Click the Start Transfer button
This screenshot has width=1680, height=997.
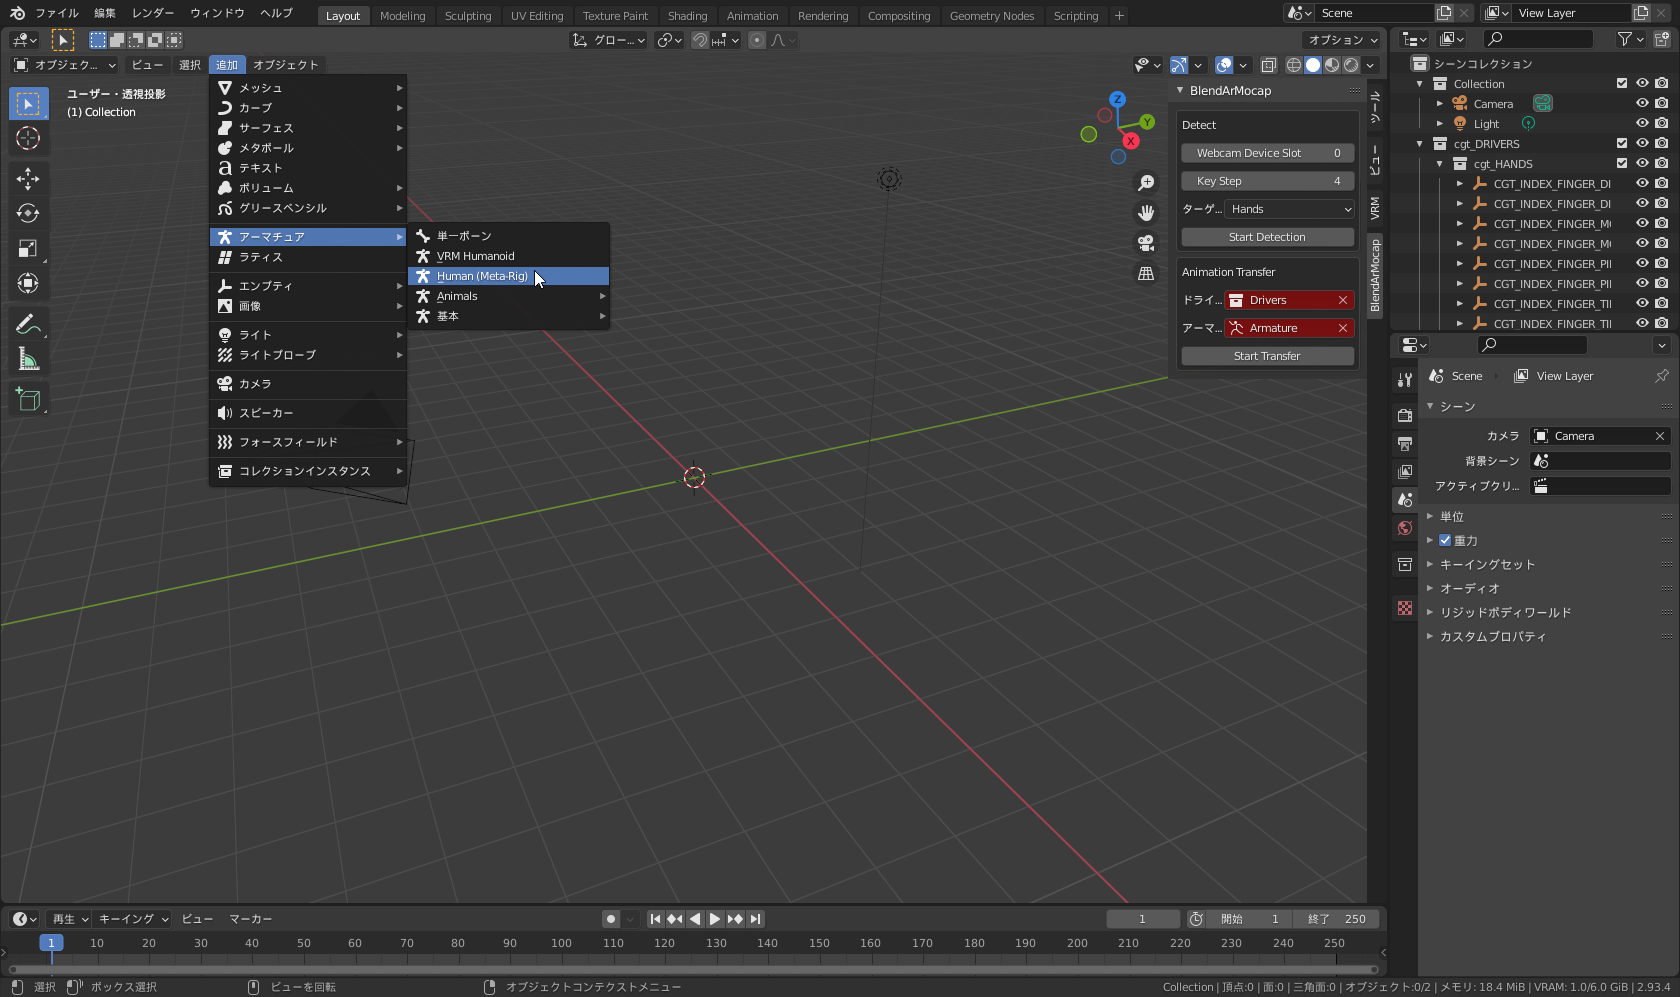click(1267, 355)
